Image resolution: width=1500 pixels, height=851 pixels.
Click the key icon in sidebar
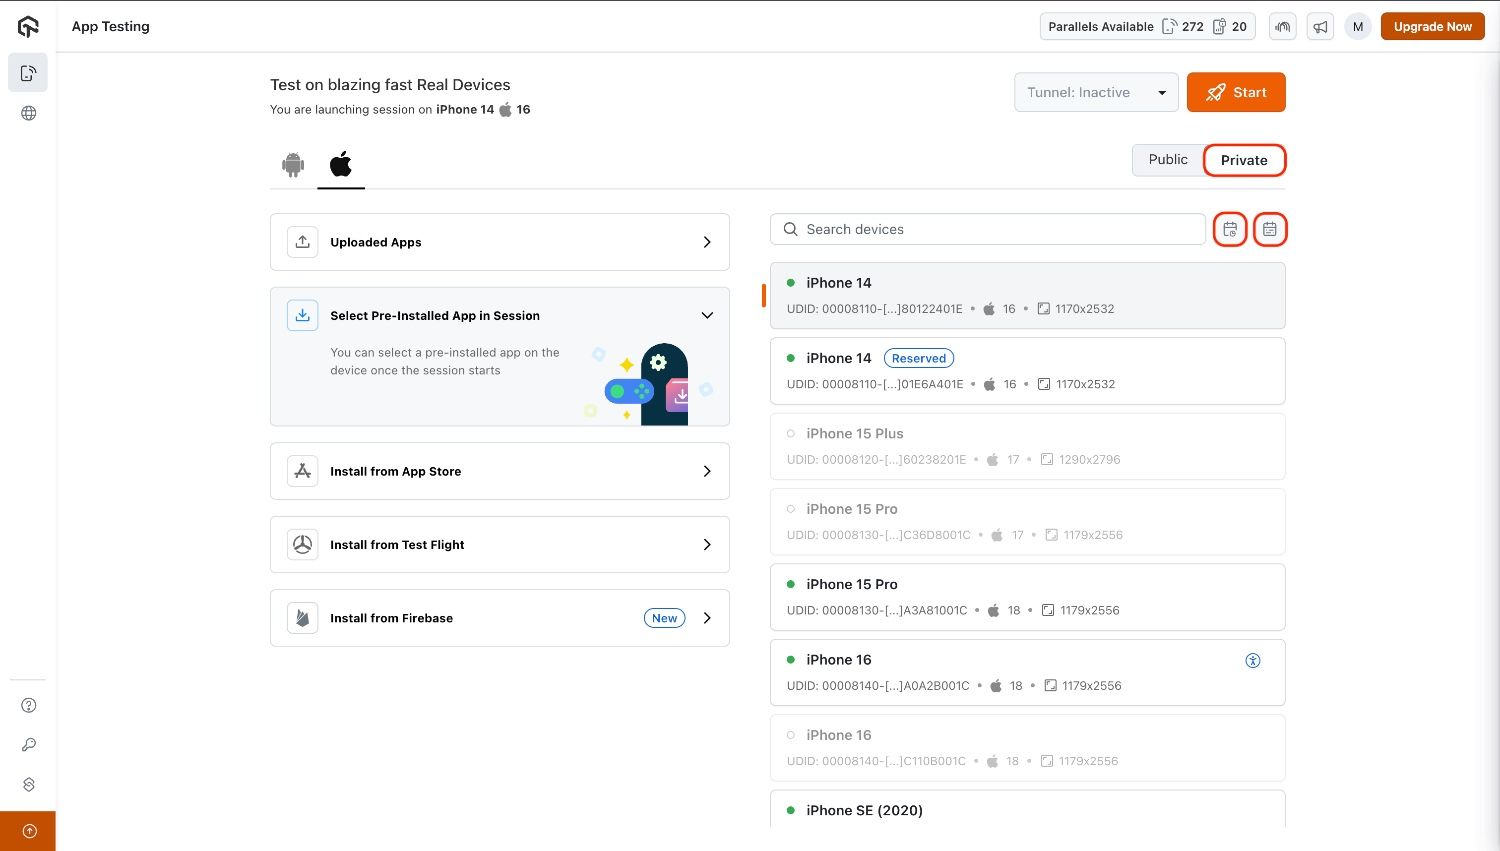click(29, 745)
